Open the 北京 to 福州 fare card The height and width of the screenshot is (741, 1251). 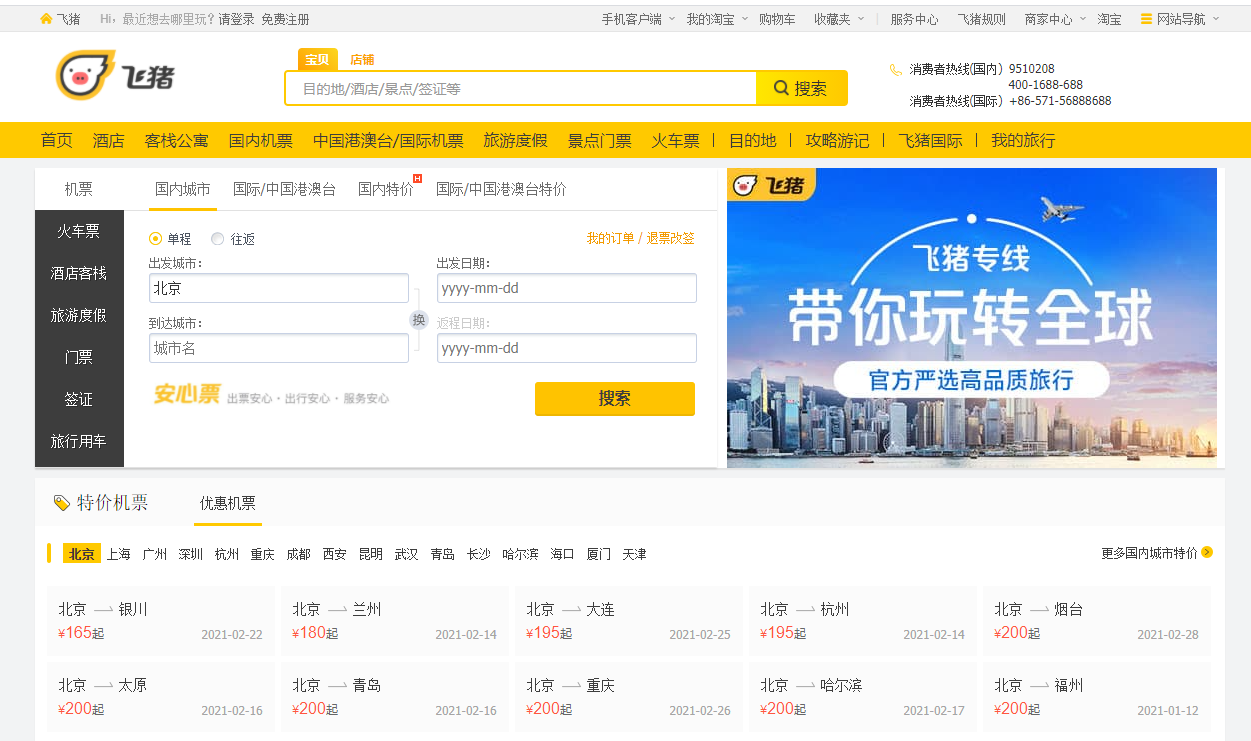[1097, 697]
